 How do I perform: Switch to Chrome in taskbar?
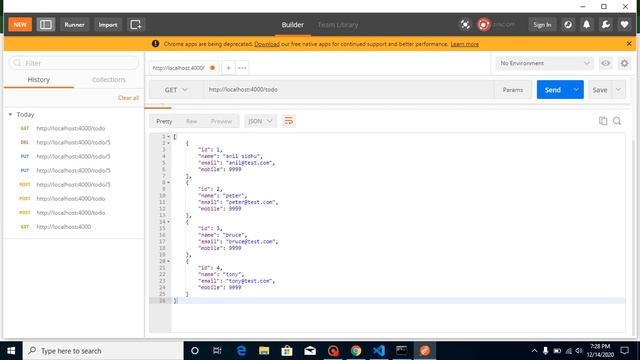[356, 351]
